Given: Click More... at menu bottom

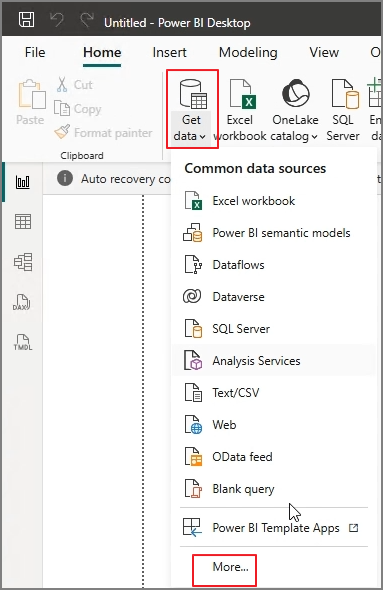Looking at the screenshot, I should pos(230,567).
